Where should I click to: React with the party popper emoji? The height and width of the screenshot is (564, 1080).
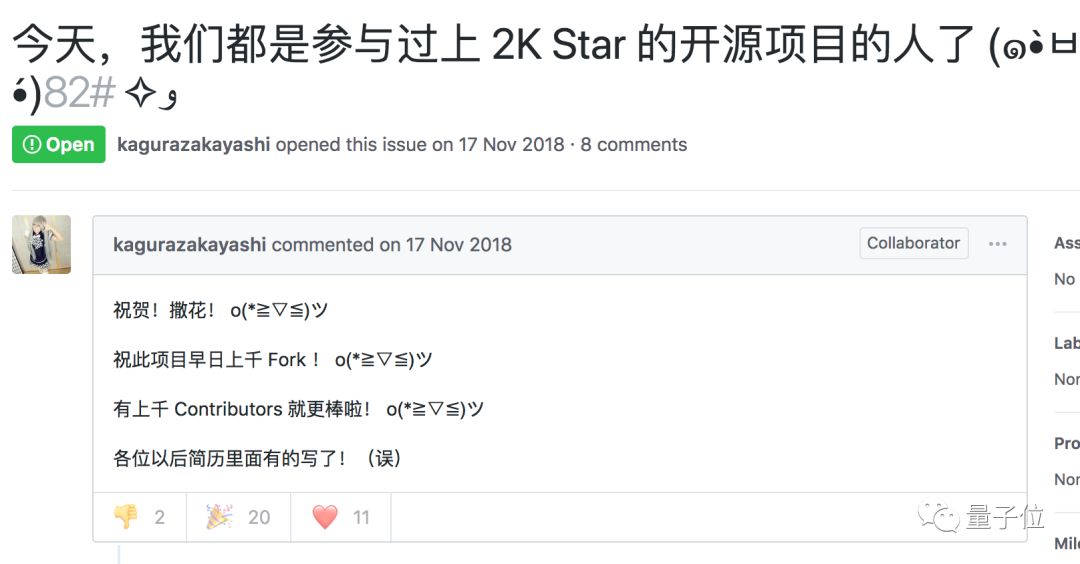pos(238,517)
